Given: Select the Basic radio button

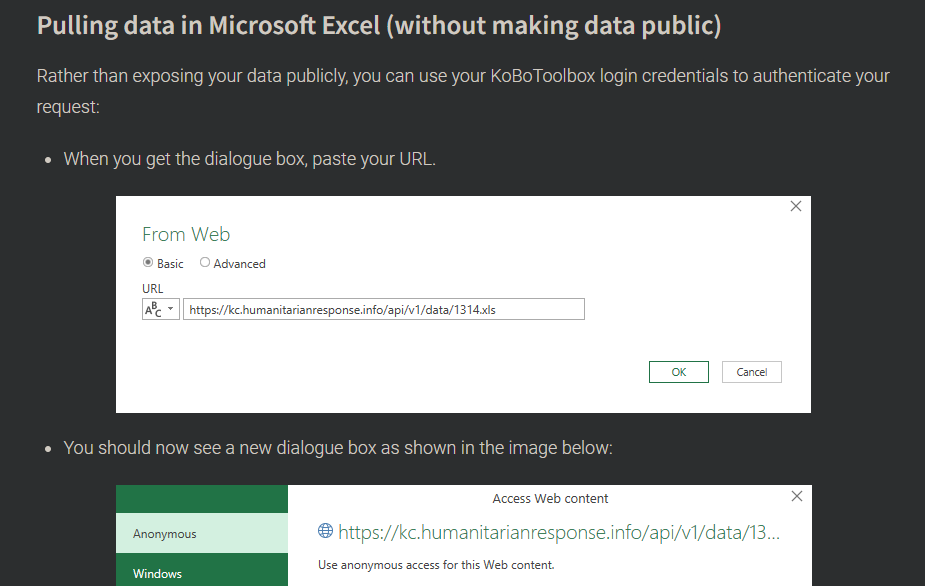Looking at the screenshot, I should coord(148,263).
